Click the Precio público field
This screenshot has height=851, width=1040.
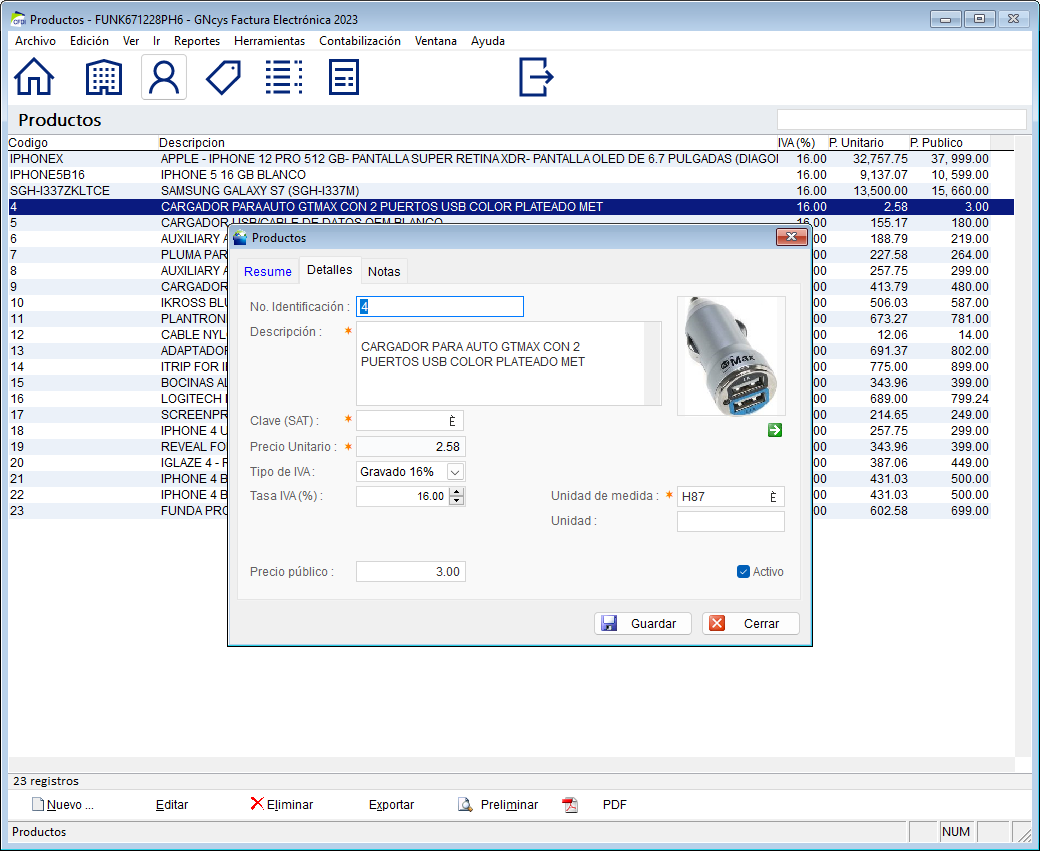click(411, 572)
